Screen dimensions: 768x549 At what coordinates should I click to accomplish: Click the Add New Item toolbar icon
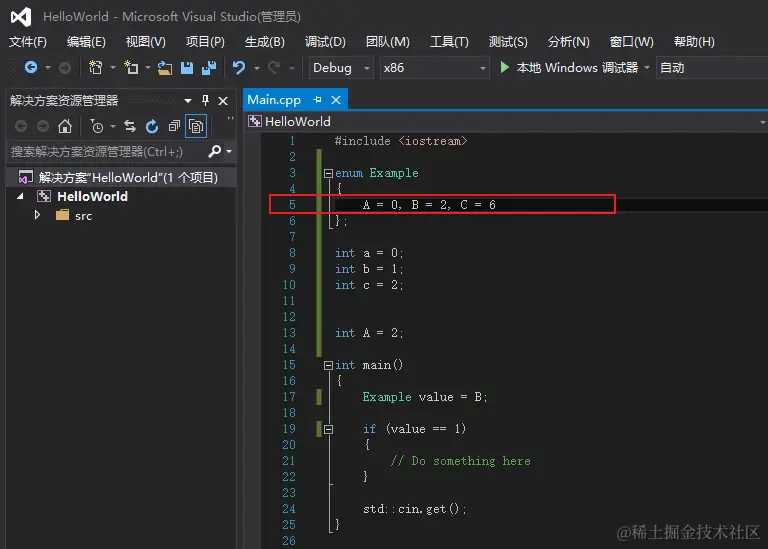[131, 67]
